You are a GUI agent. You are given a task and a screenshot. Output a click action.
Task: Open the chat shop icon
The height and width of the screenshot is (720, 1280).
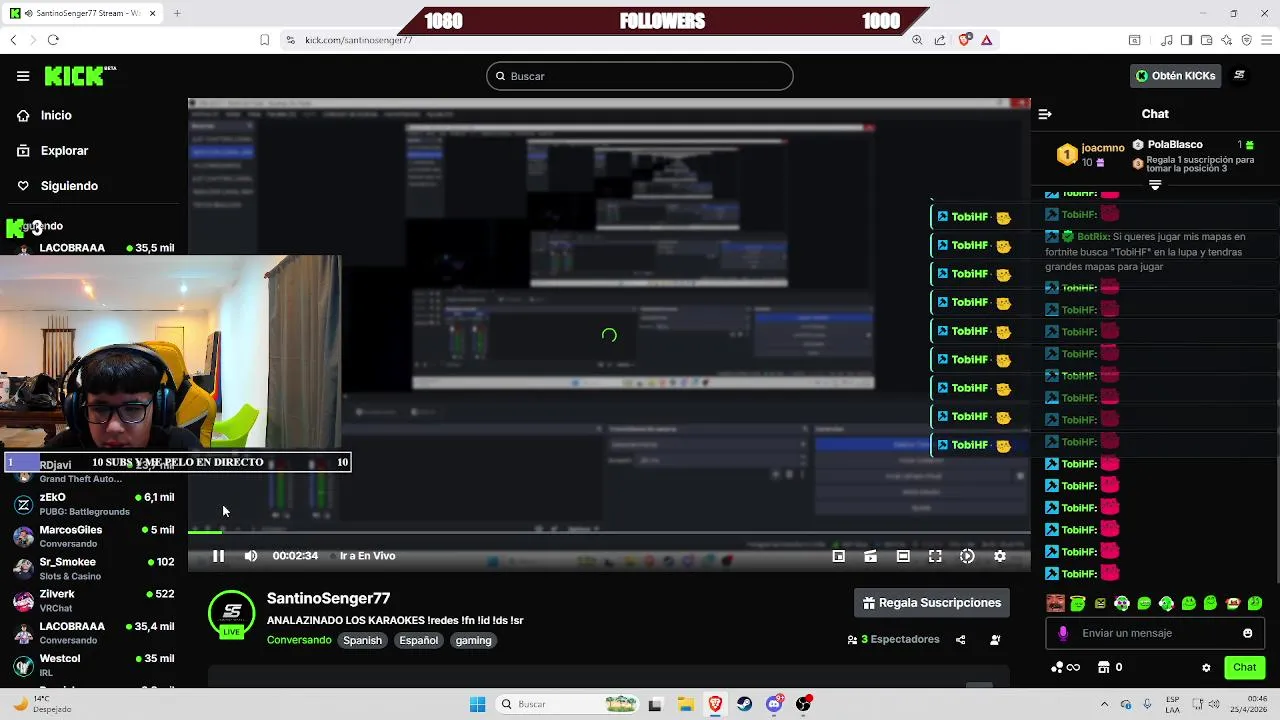(x=1104, y=667)
